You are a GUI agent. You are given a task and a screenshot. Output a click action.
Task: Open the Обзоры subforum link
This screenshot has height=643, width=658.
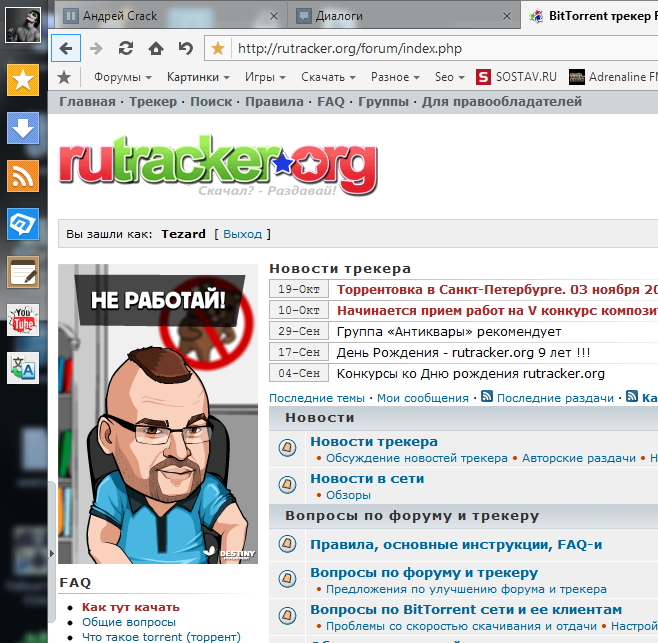click(348, 495)
